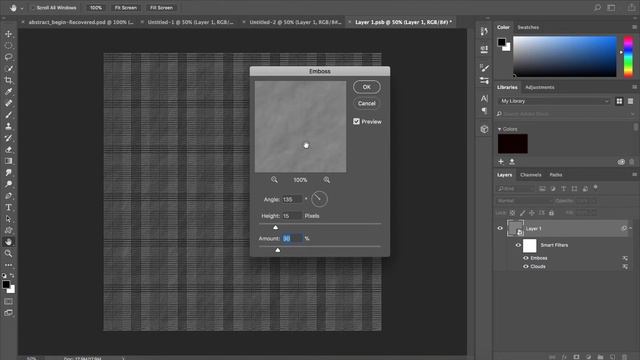Toggle Scroll All Windows checkbox

pyautogui.click(x=33, y=8)
